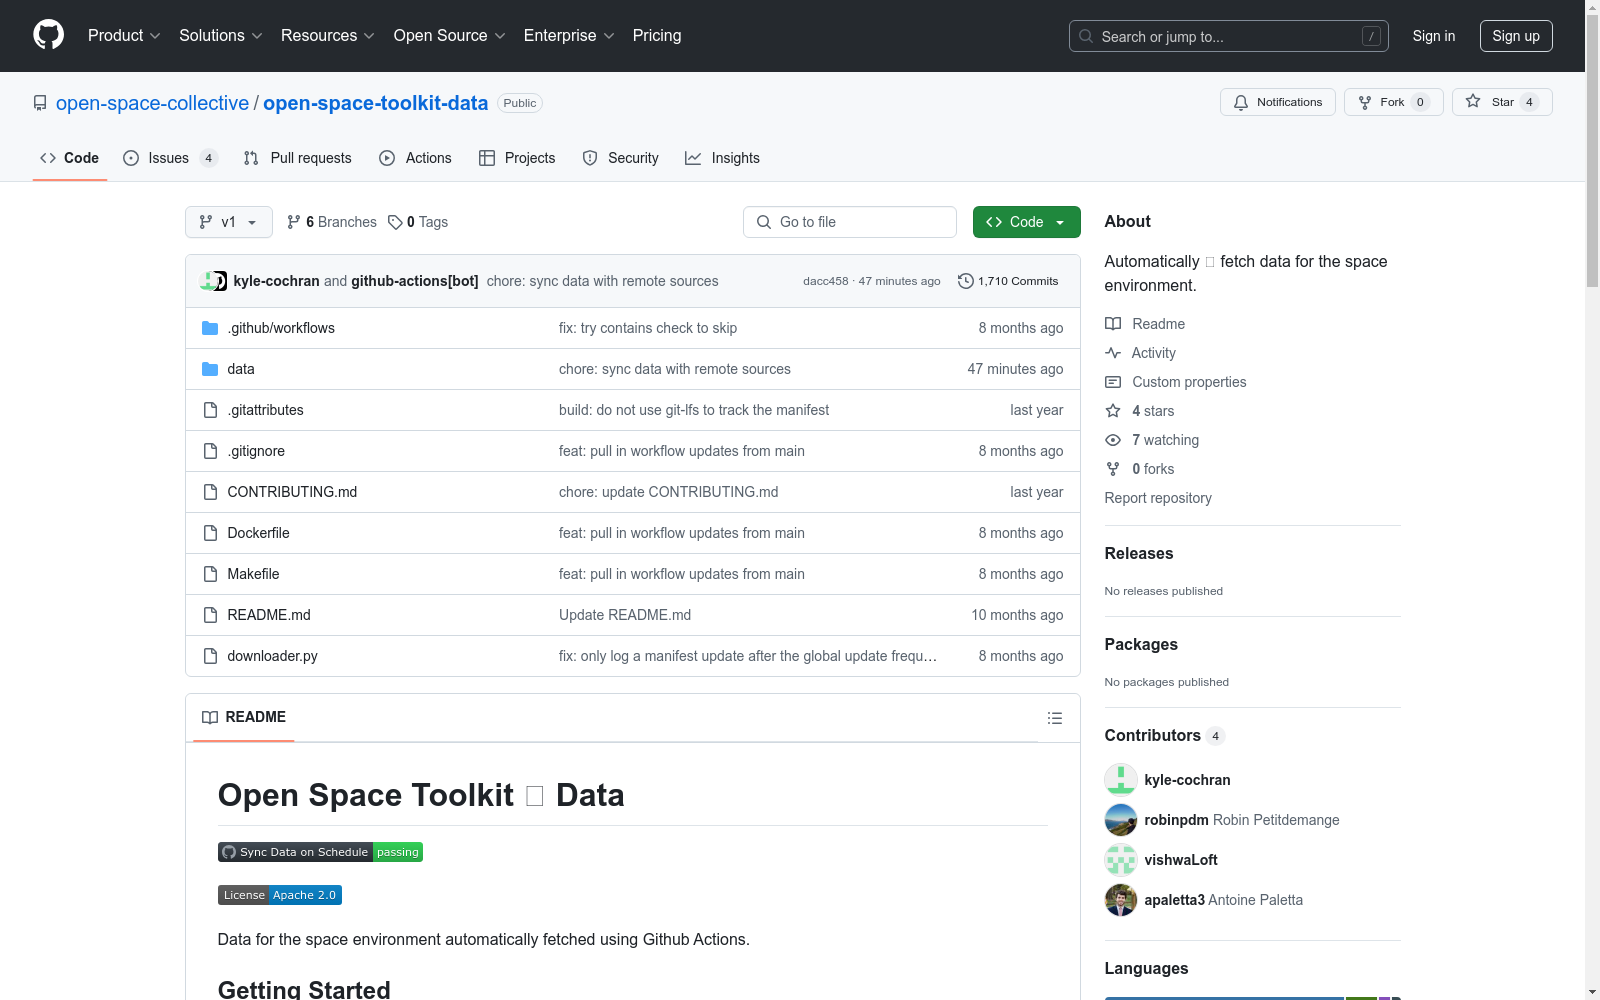The image size is (1600, 1000).
Task: Click the Search or jump to field
Action: tap(1229, 36)
